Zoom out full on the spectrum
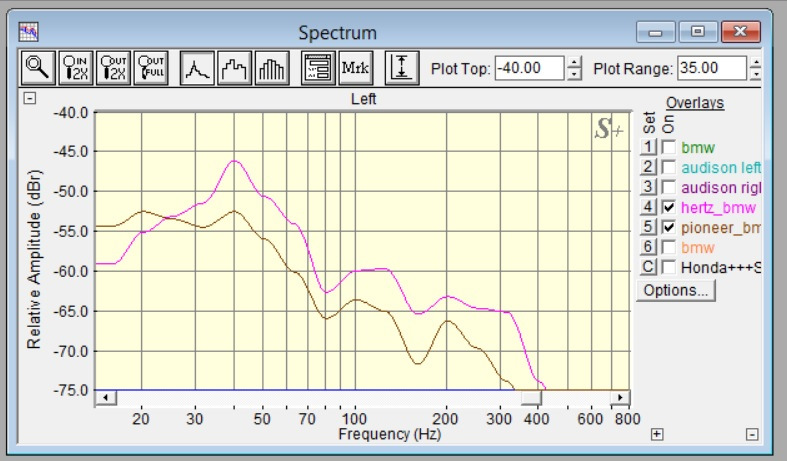 tap(151, 68)
